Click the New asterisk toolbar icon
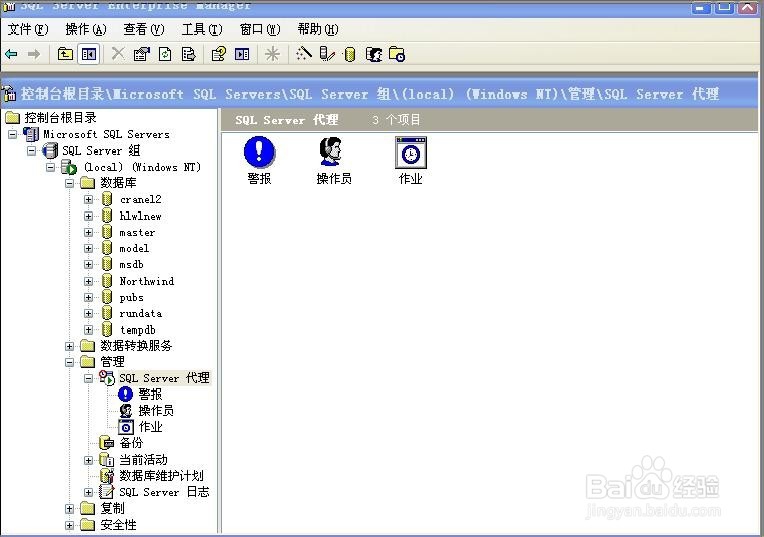This screenshot has width=764, height=537. (272, 54)
